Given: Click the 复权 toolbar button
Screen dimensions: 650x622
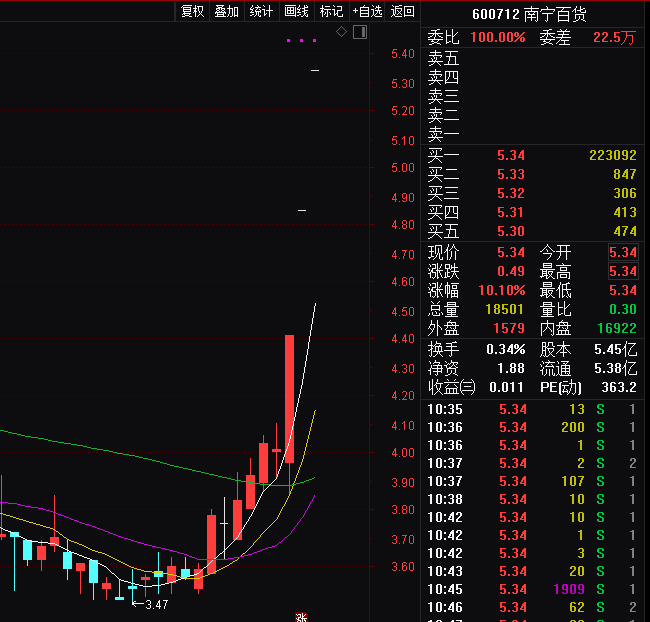Looking at the screenshot, I should (x=193, y=11).
